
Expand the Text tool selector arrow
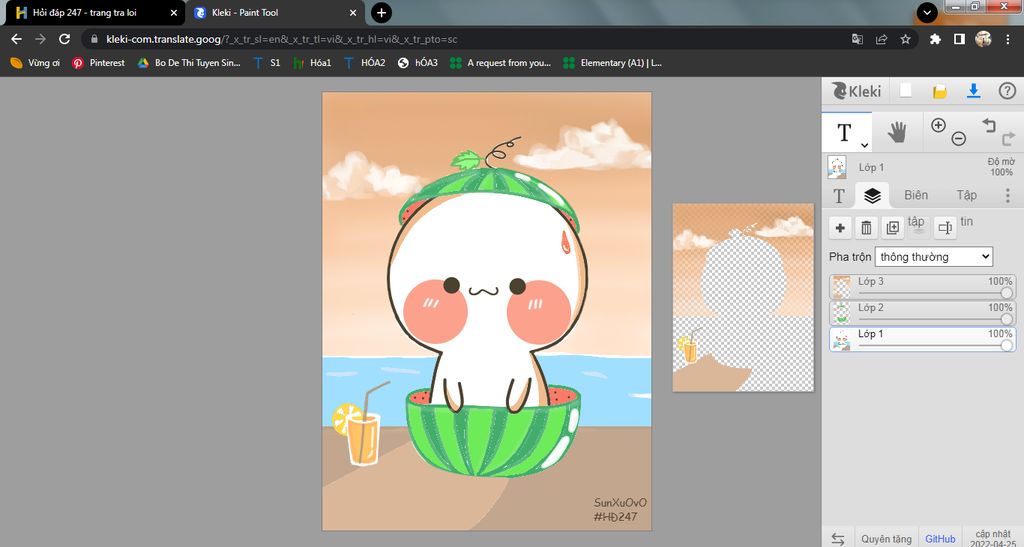coord(864,146)
